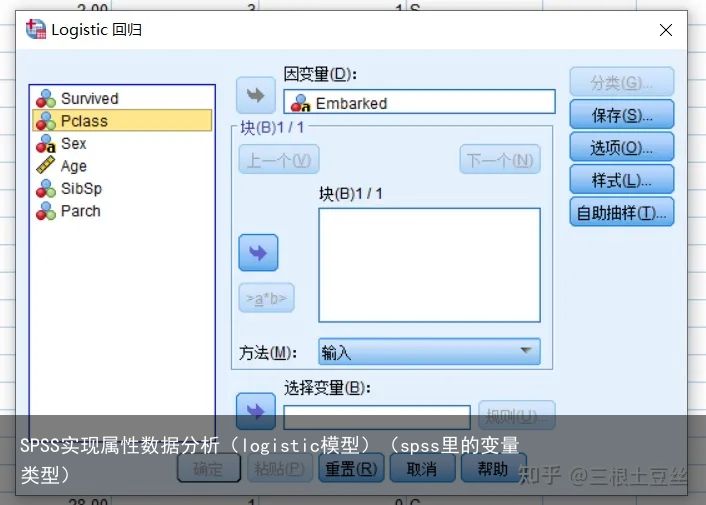Open the 自助抽样(T) bootstrap dialog
Image resolution: width=706 pixels, height=505 pixels.
622,212
